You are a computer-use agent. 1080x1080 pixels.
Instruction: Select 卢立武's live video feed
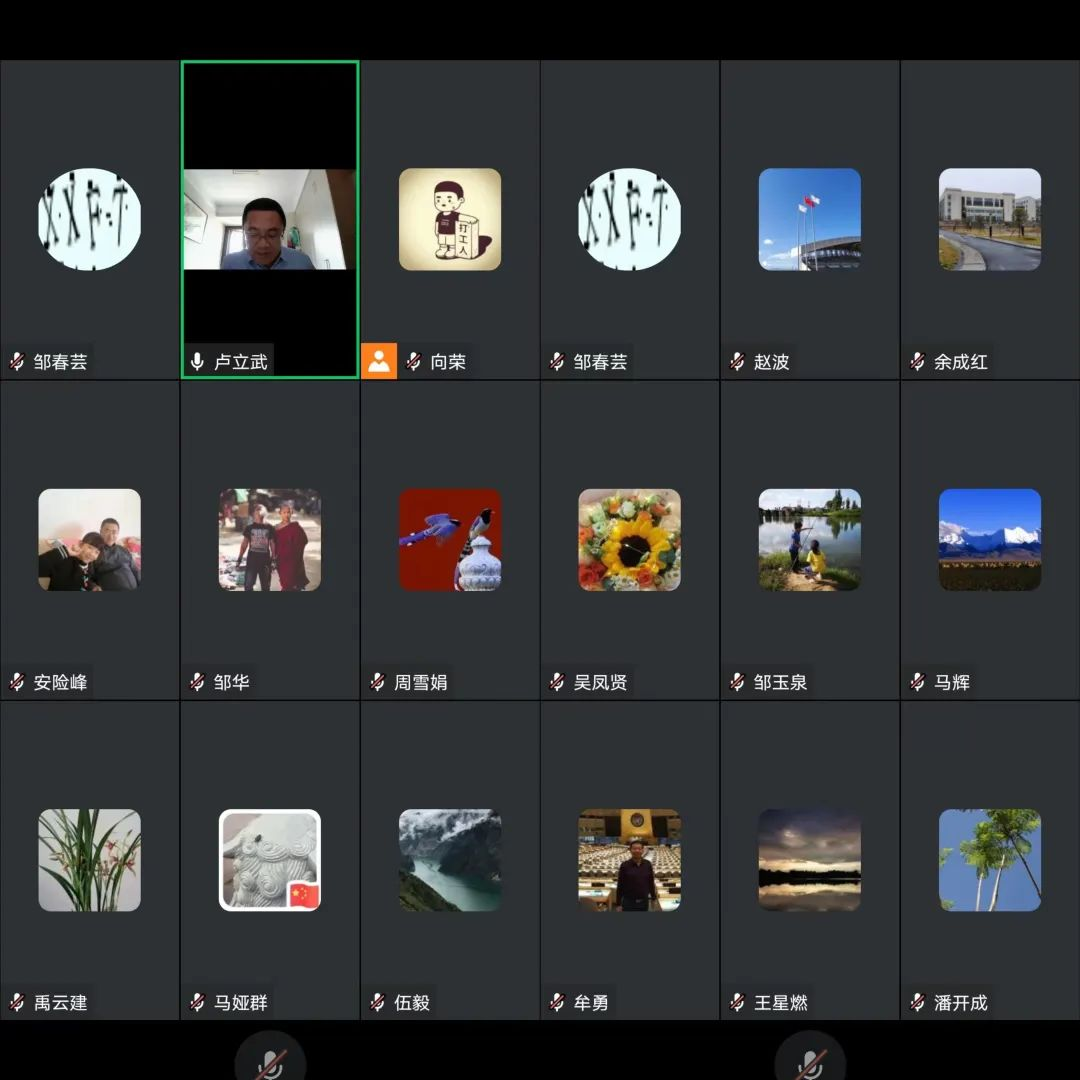point(269,219)
